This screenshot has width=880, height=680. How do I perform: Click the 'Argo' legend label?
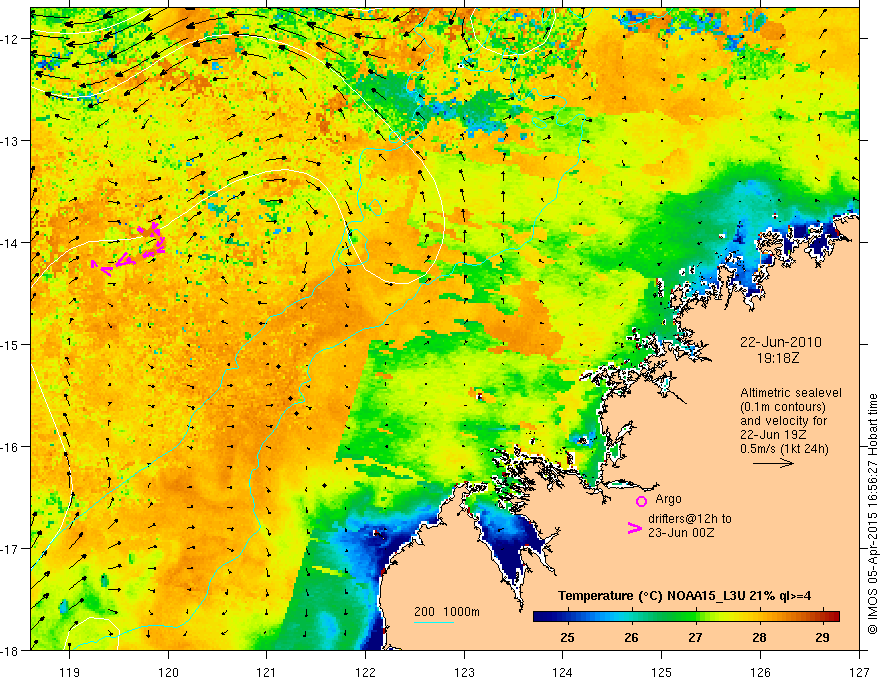668,499
